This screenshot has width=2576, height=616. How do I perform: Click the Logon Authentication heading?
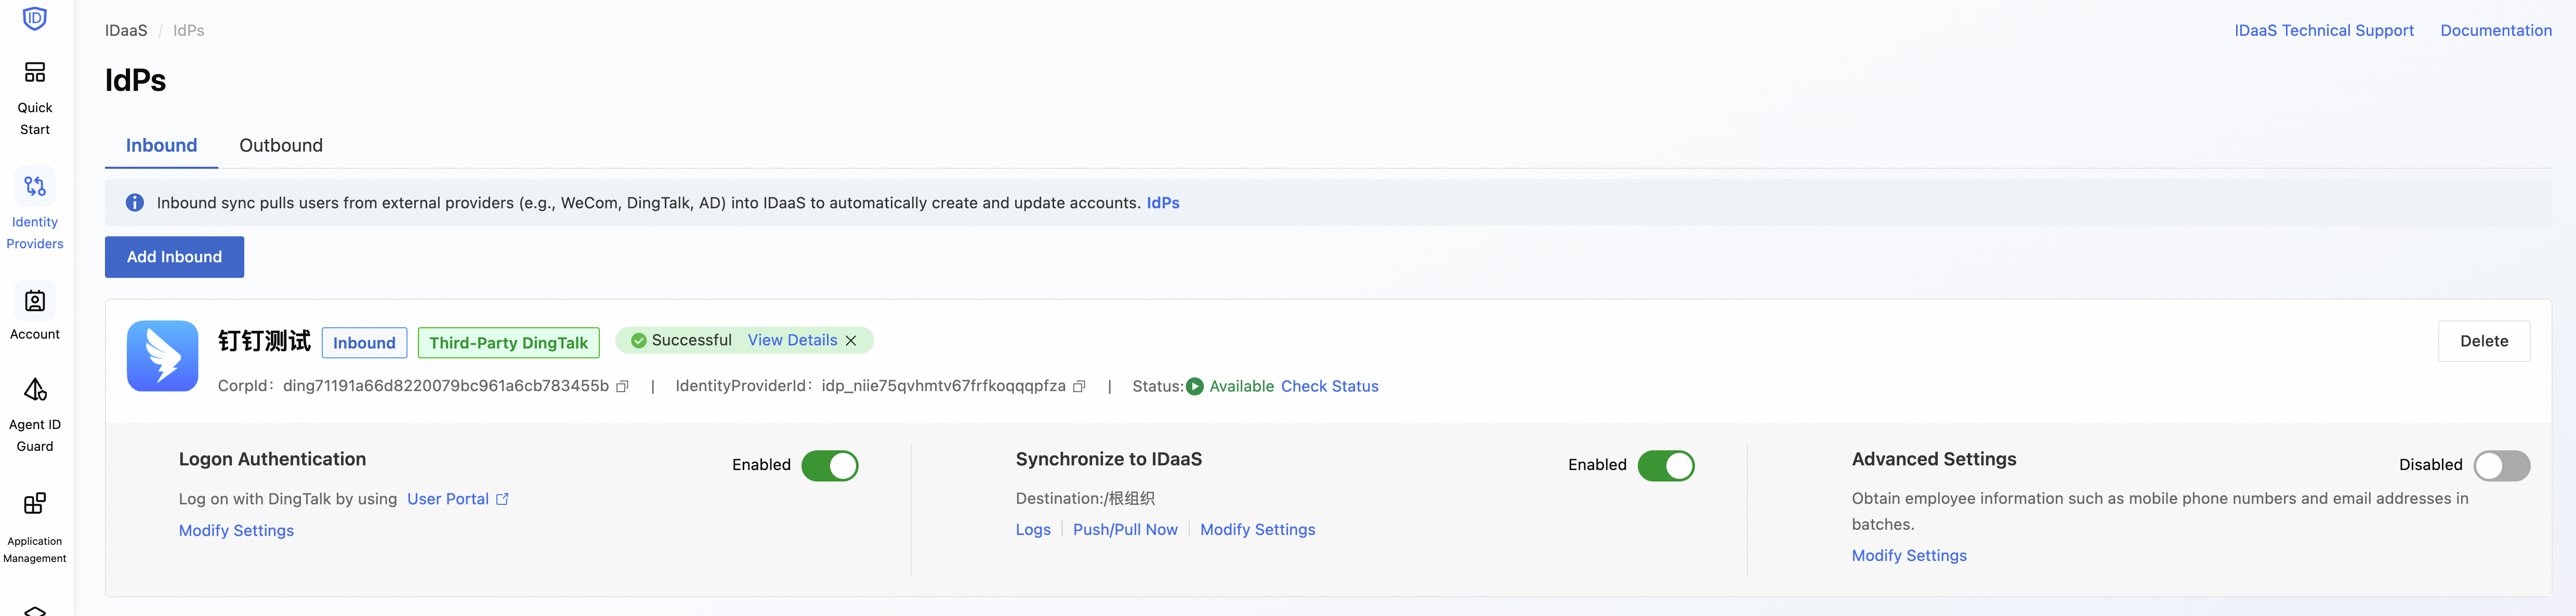[272, 460]
